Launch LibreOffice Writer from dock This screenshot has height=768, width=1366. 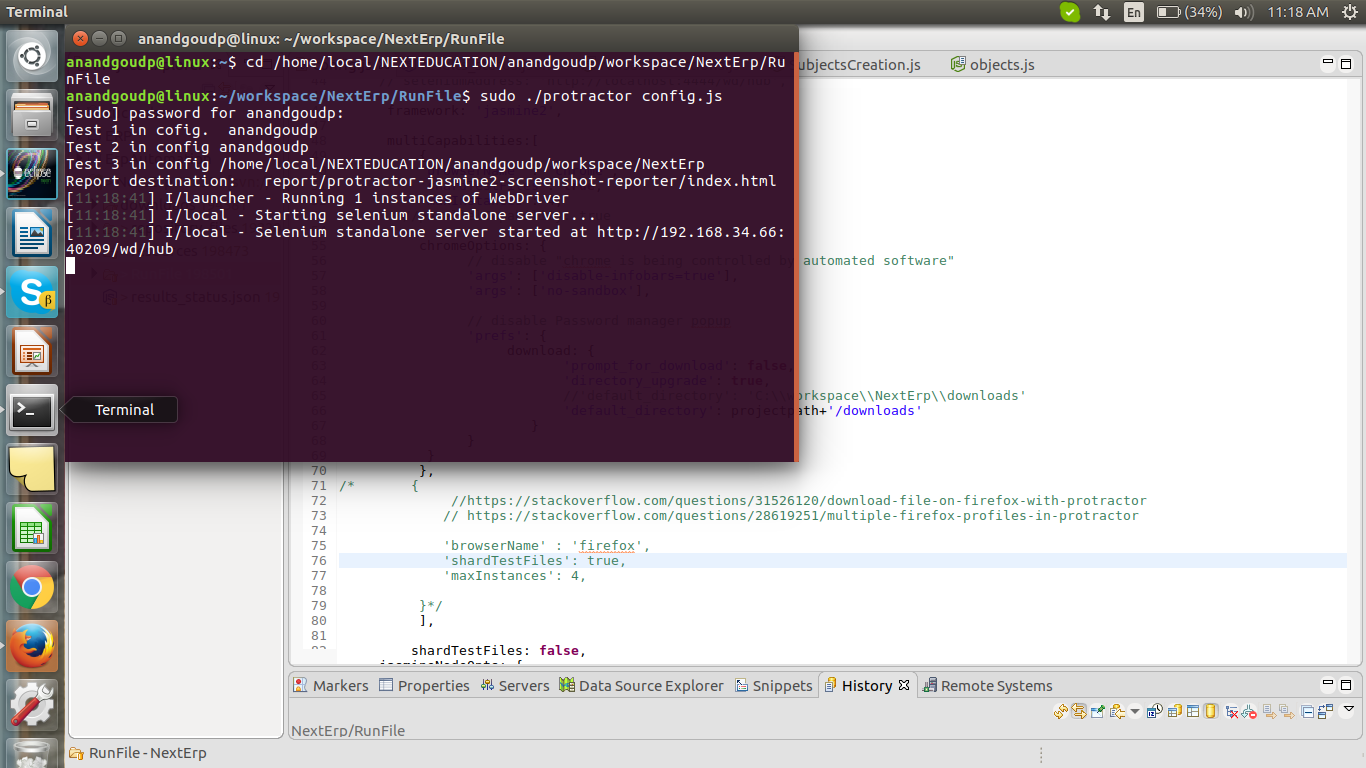tap(33, 234)
